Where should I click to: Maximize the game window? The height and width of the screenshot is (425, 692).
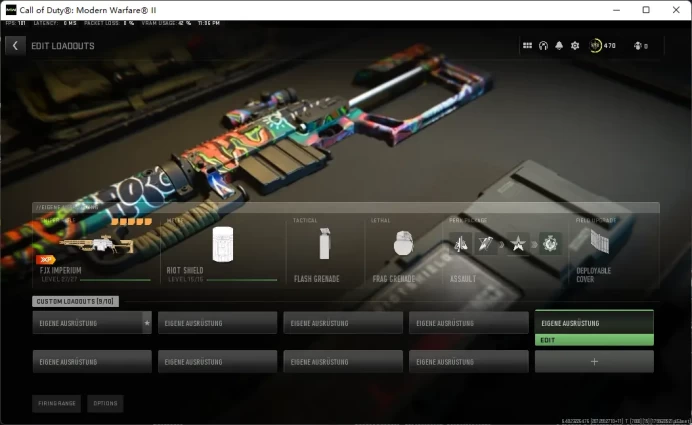pos(646,10)
